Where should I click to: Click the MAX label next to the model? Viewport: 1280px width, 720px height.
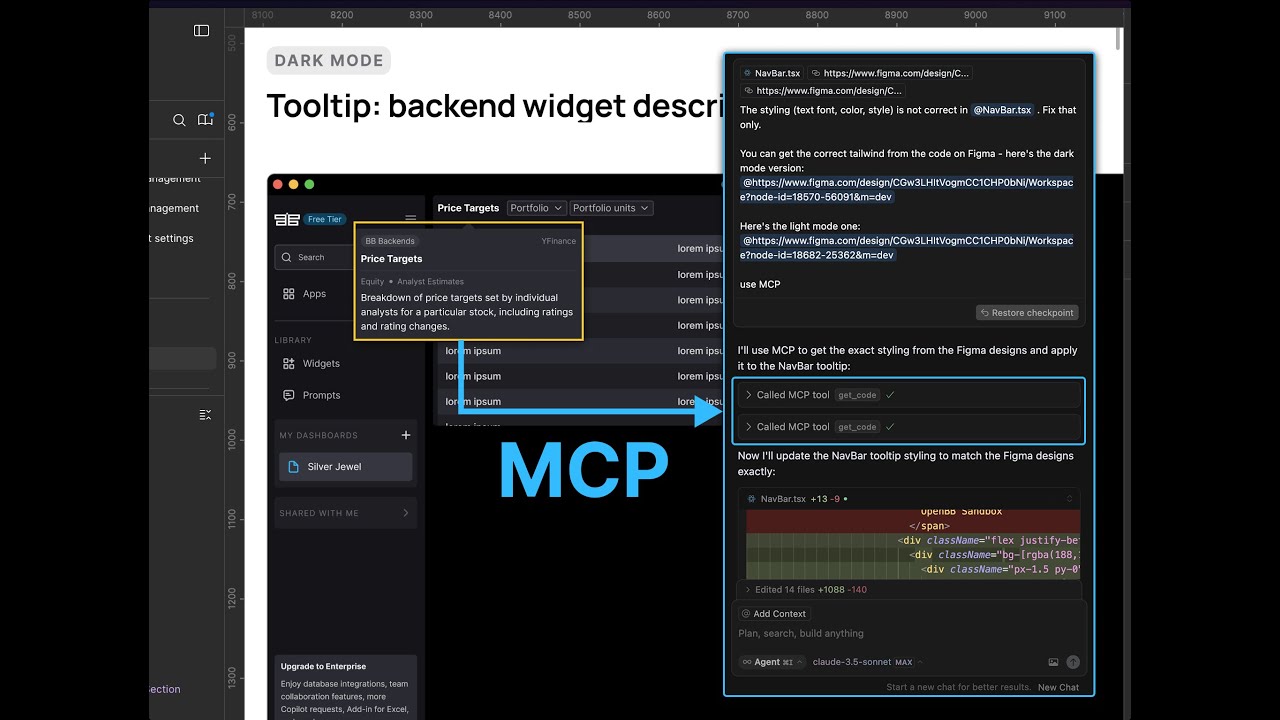click(903, 662)
